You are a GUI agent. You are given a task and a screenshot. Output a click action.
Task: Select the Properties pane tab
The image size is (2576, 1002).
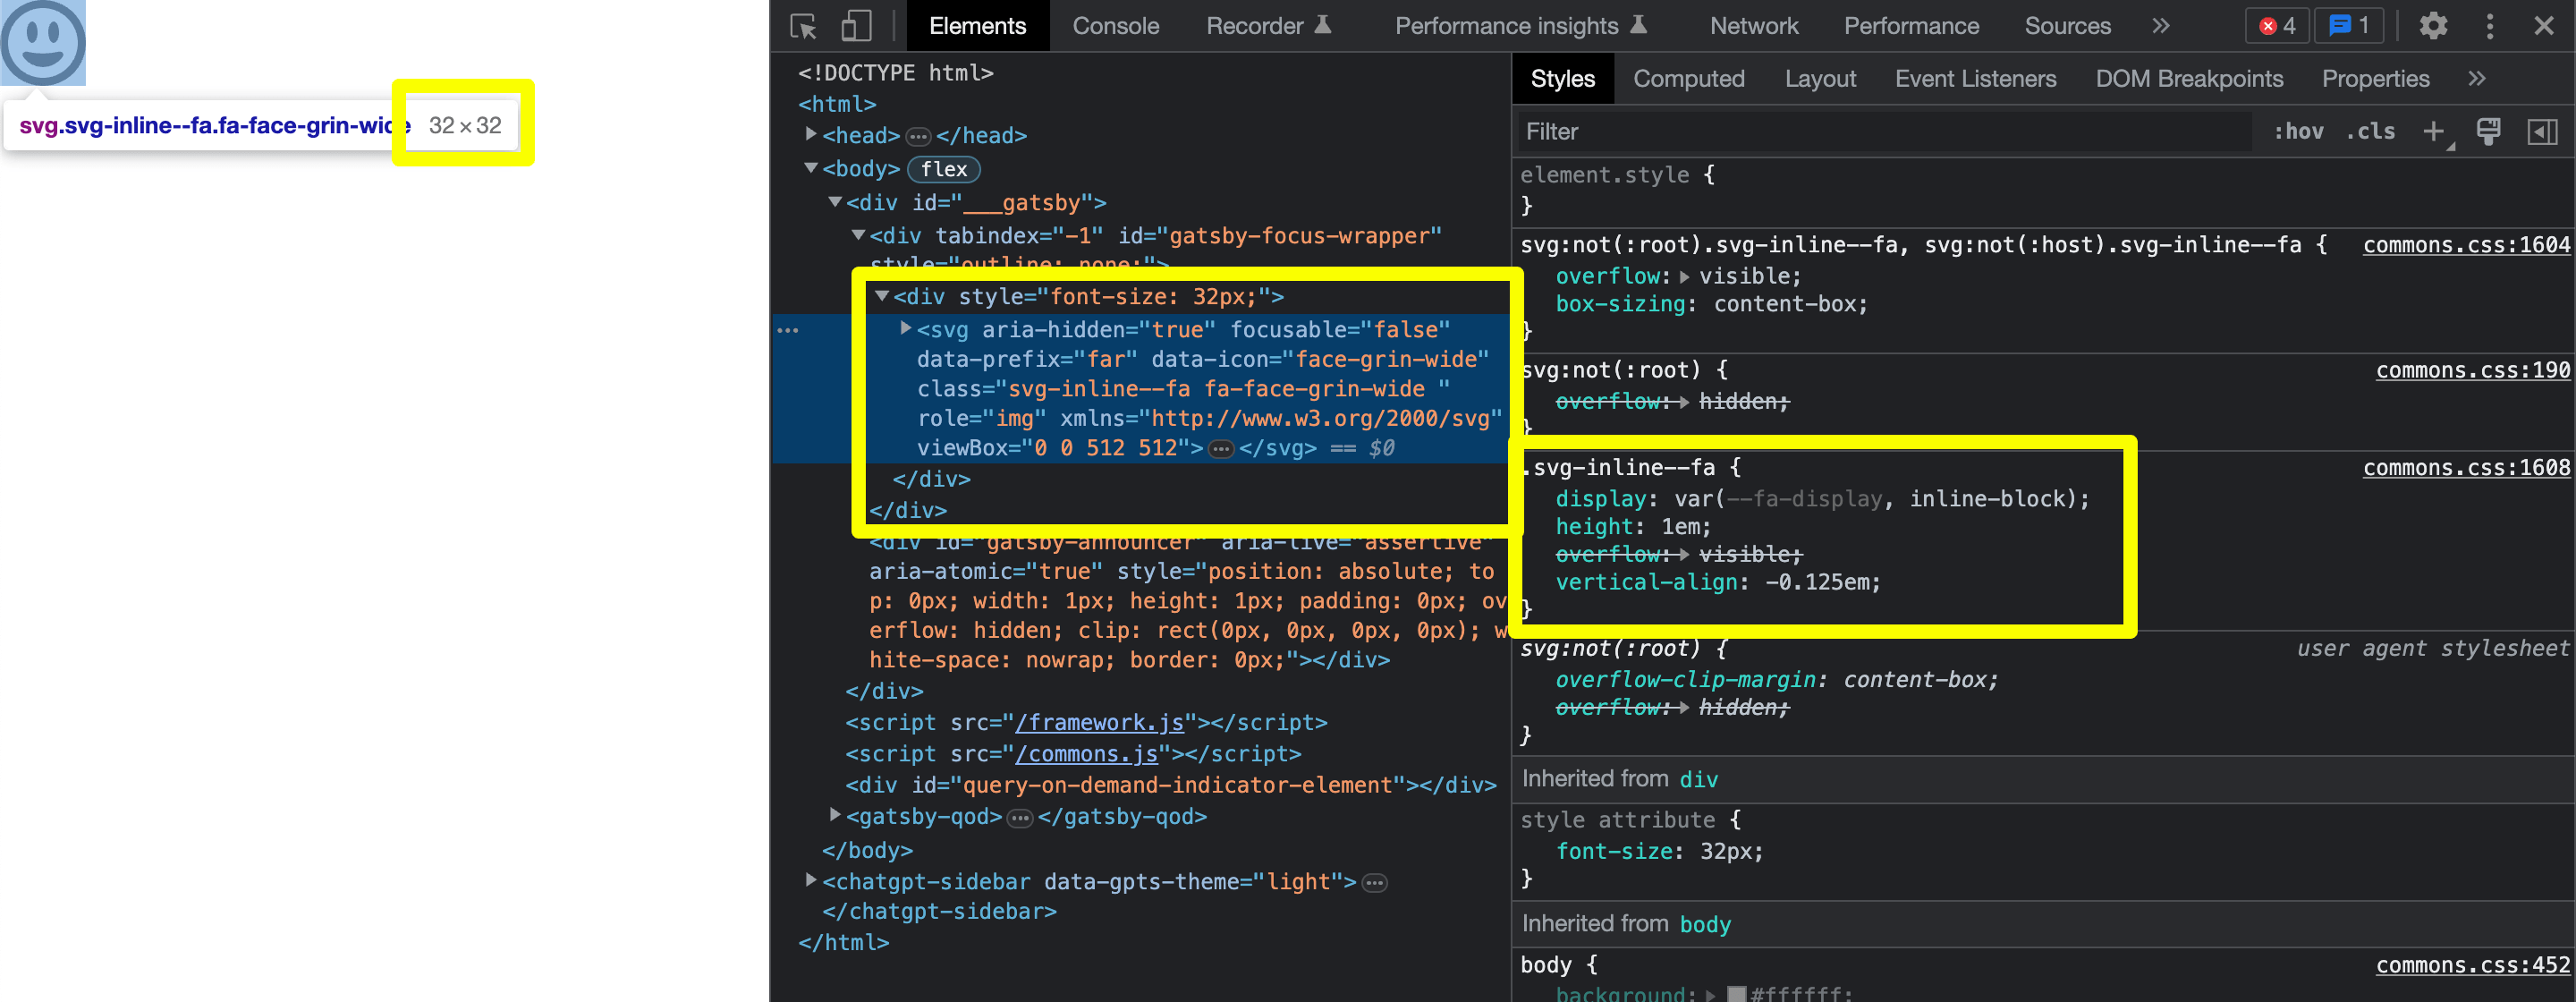click(x=2375, y=79)
